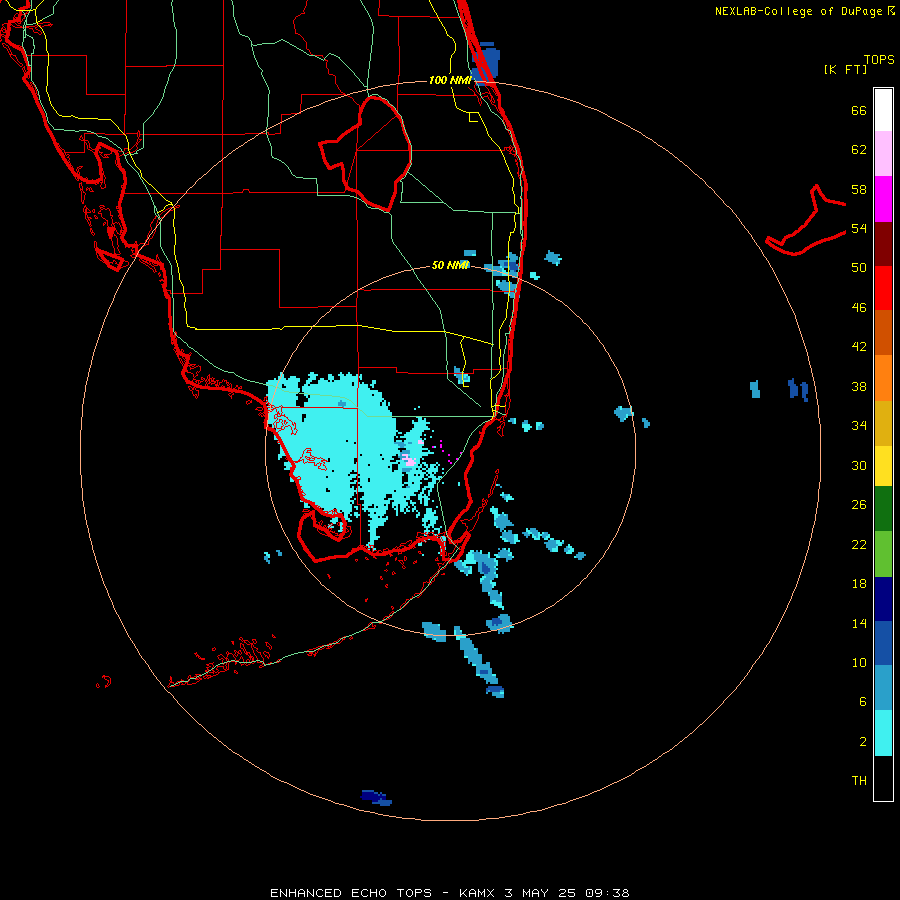The image size is (900, 900).
Task: Click the legend value 34
Action: pyautogui.click(x=859, y=426)
